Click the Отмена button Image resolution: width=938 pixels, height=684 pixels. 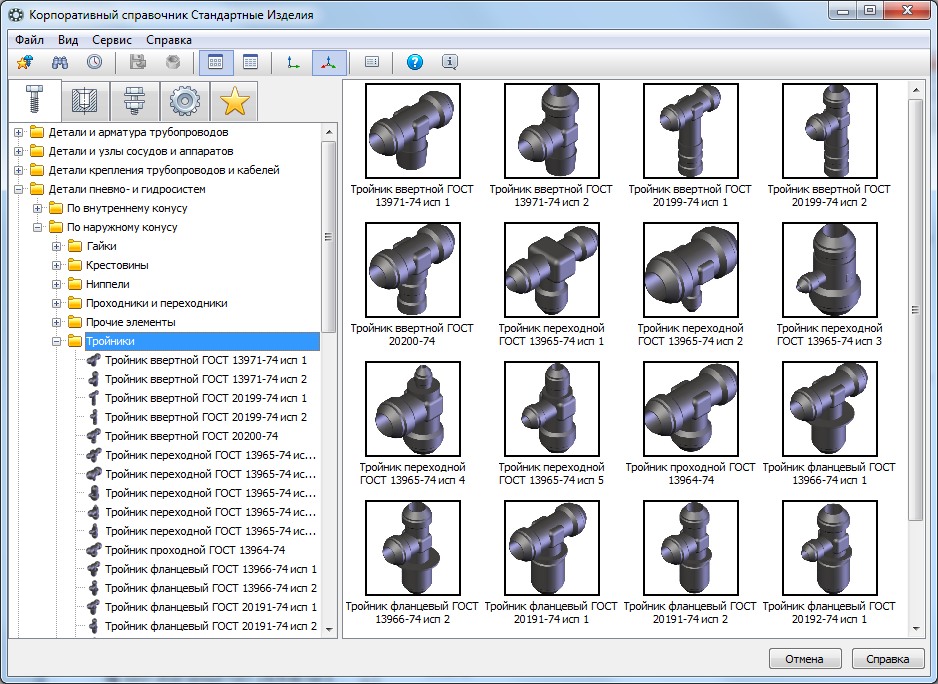(804, 659)
